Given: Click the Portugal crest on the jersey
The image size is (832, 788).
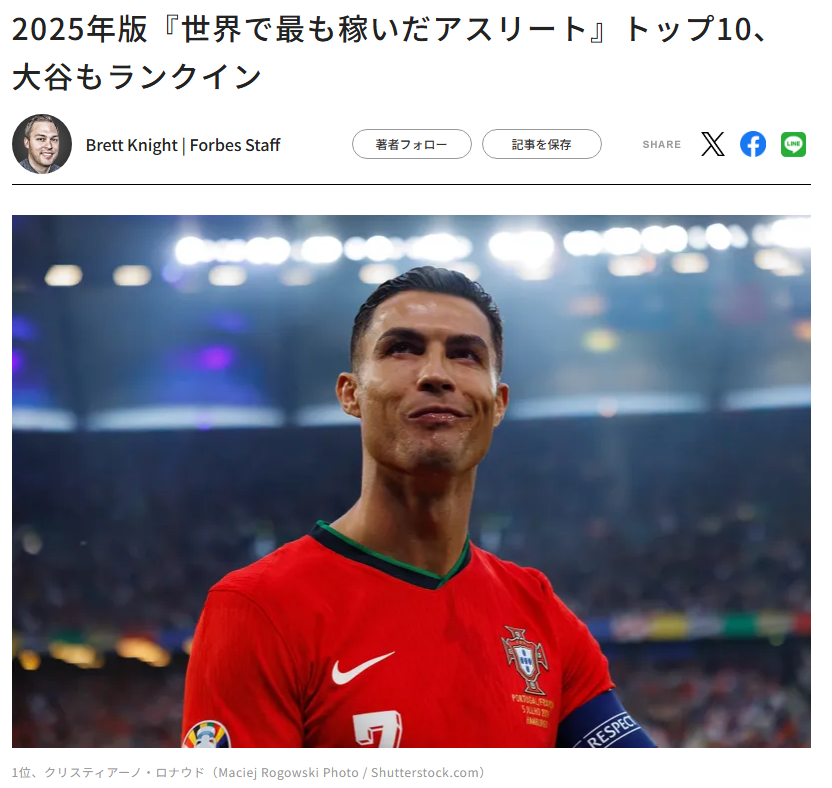Looking at the screenshot, I should pos(525,659).
